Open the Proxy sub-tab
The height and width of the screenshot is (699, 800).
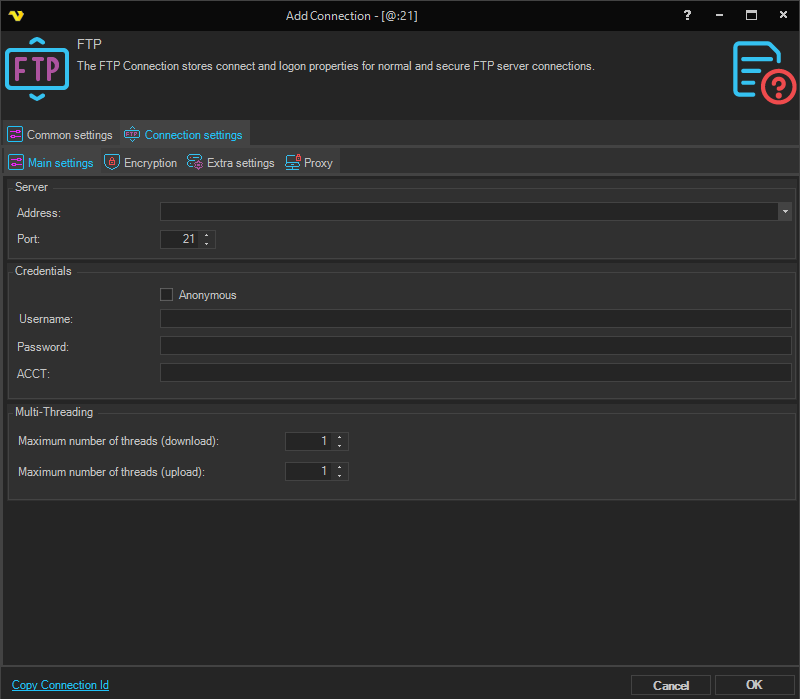pyautogui.click(x=309, y=163)
